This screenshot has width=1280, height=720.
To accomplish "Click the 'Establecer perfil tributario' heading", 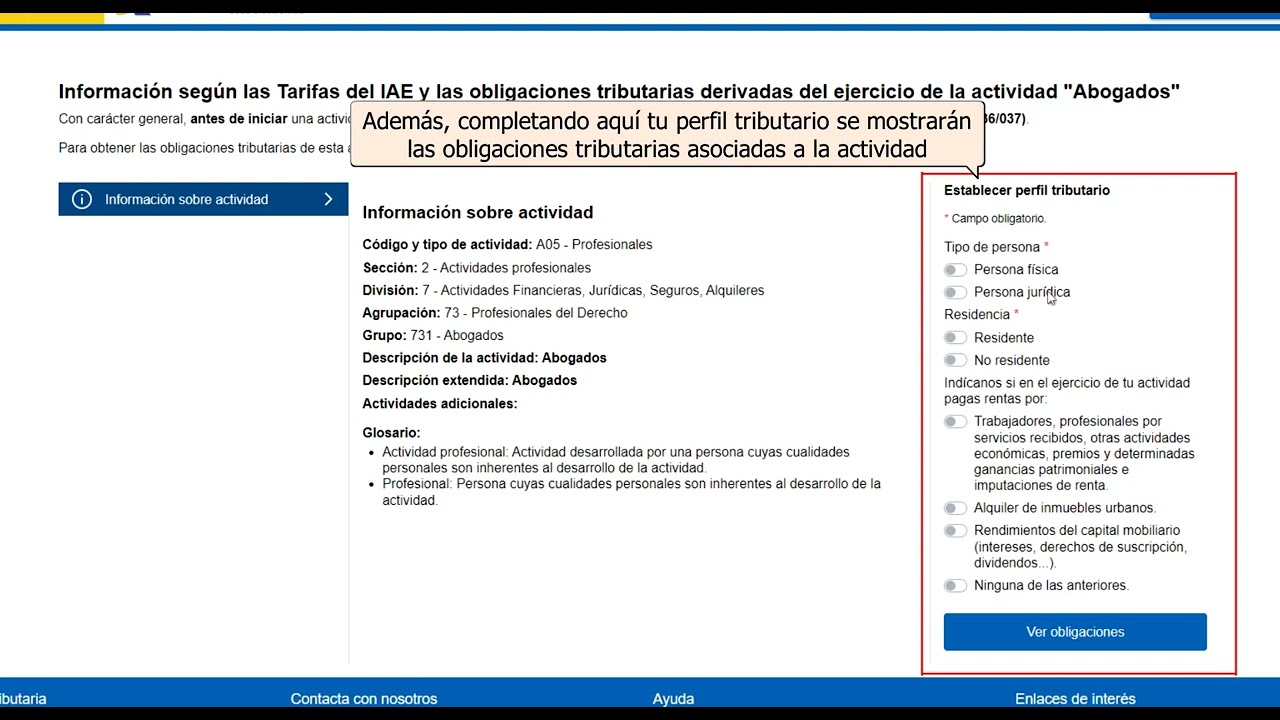I will tap(1027, 190).
